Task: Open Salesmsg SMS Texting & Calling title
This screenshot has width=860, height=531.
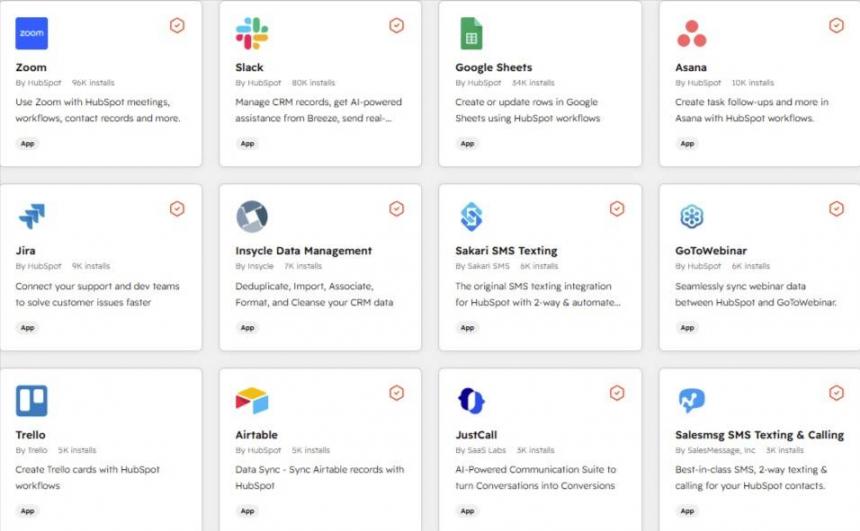Action: coord(760,435)
